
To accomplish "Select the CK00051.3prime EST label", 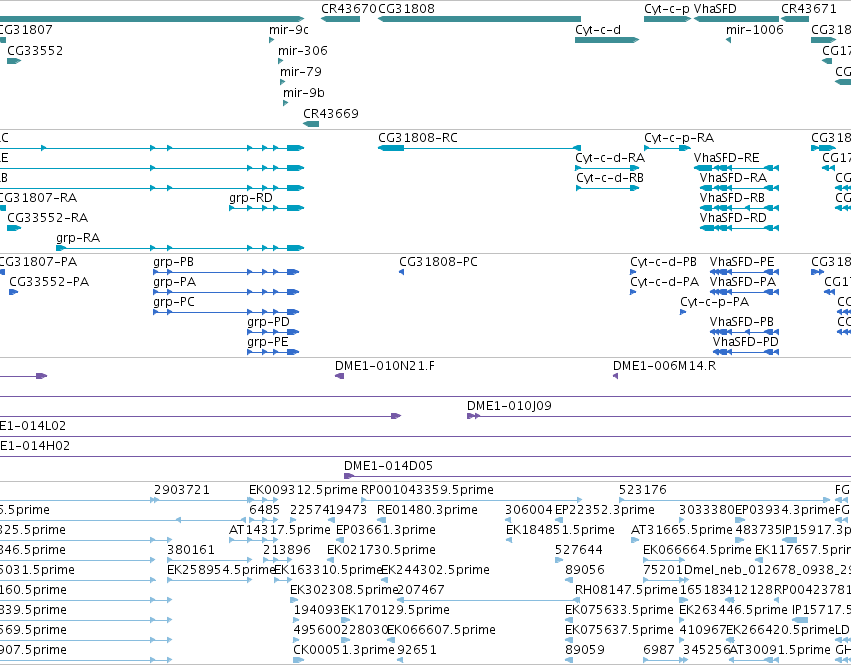I will 344,651.
